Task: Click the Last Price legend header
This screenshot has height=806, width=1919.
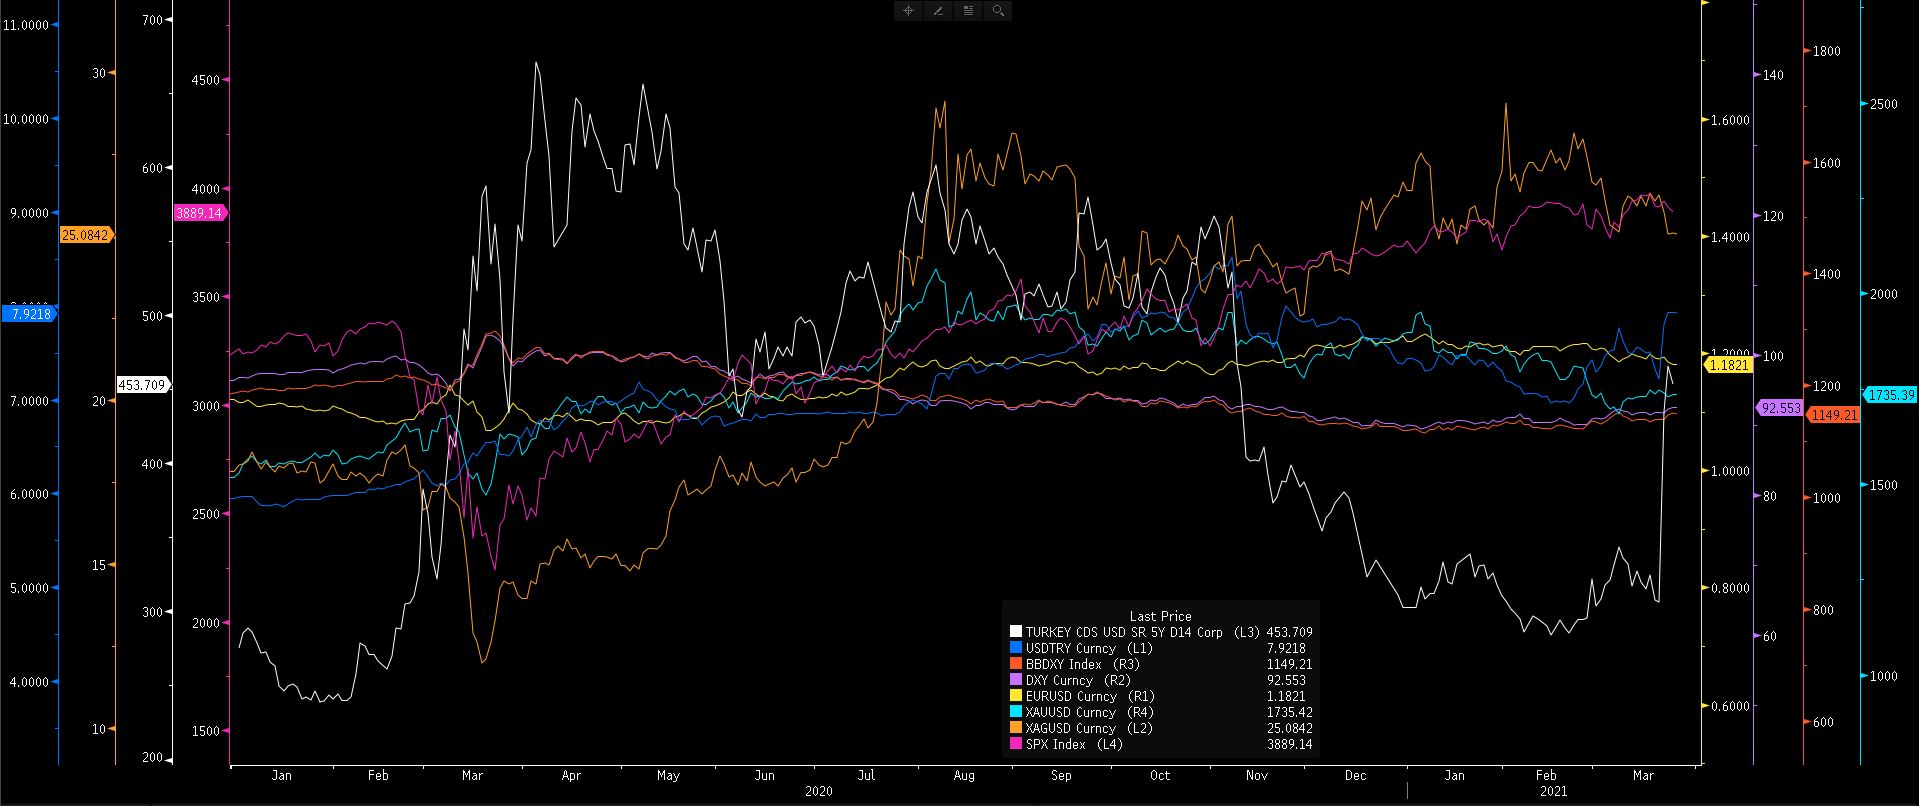Action: point(1160,616)
